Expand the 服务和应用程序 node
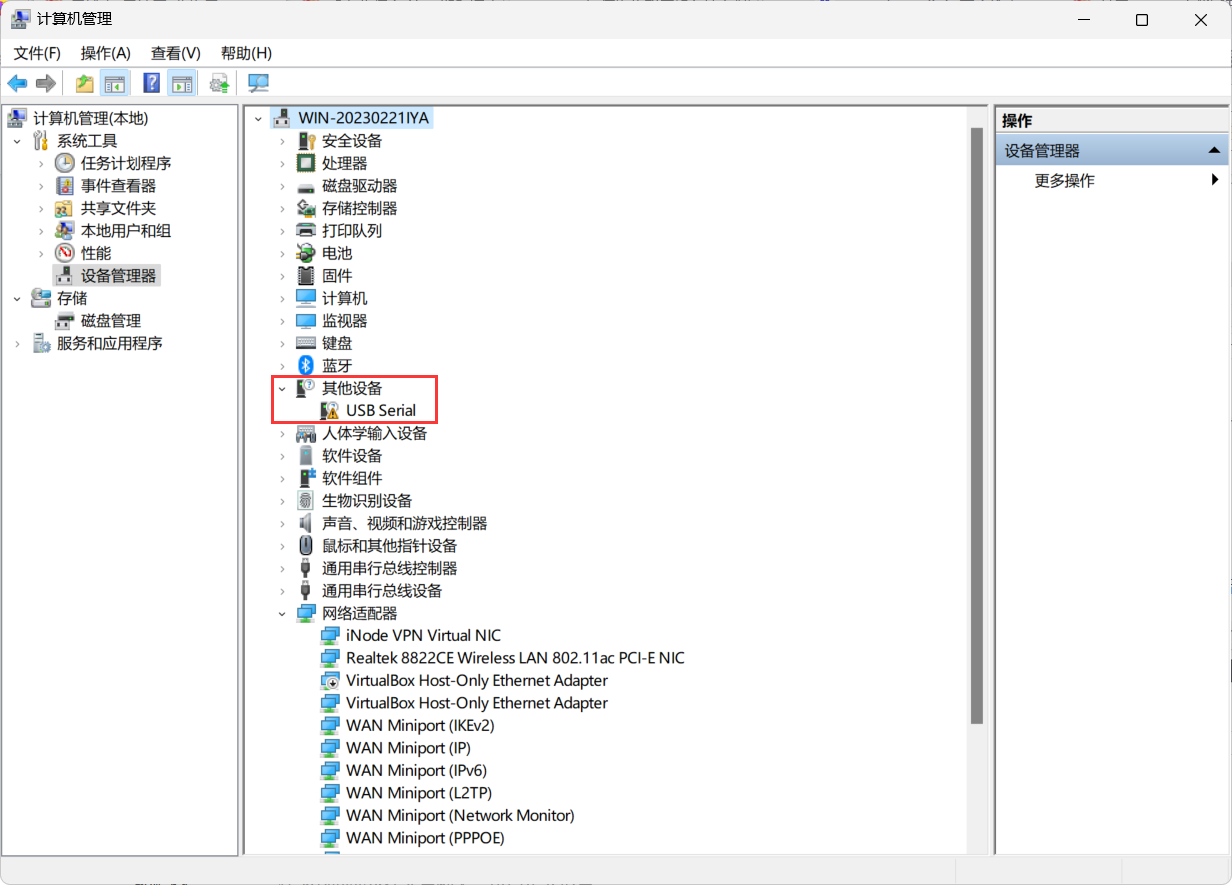The width and height of the screenshot is (1232, 885). click(x=17, y=343)
